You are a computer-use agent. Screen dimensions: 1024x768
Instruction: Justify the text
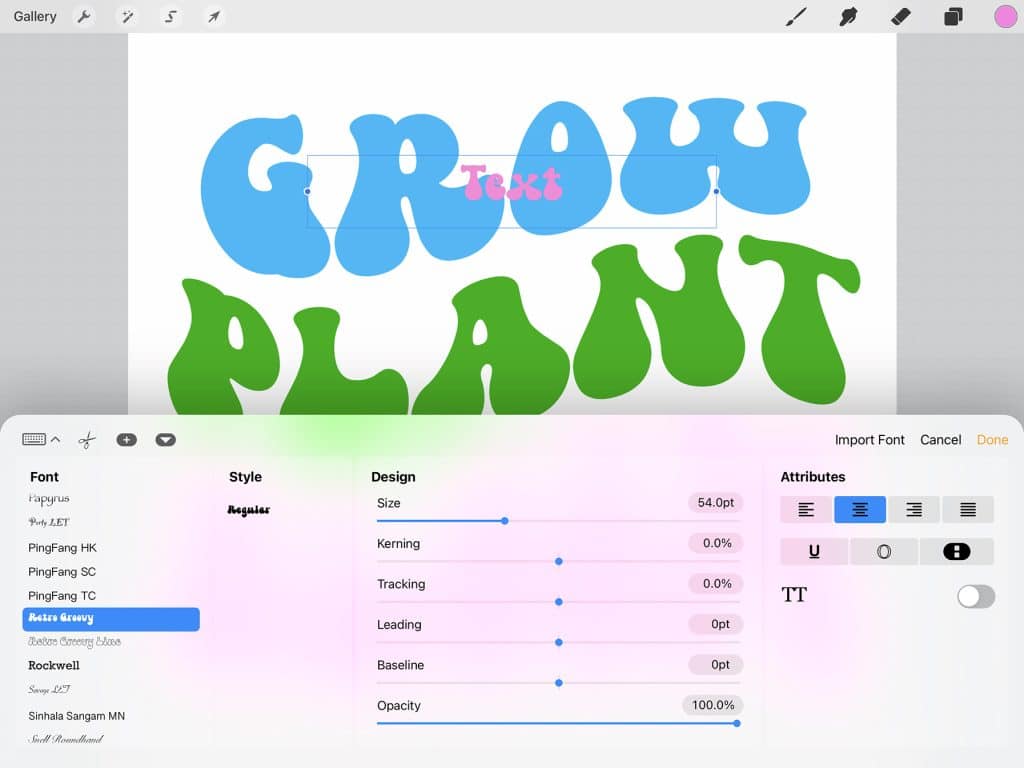pos(968,510)
